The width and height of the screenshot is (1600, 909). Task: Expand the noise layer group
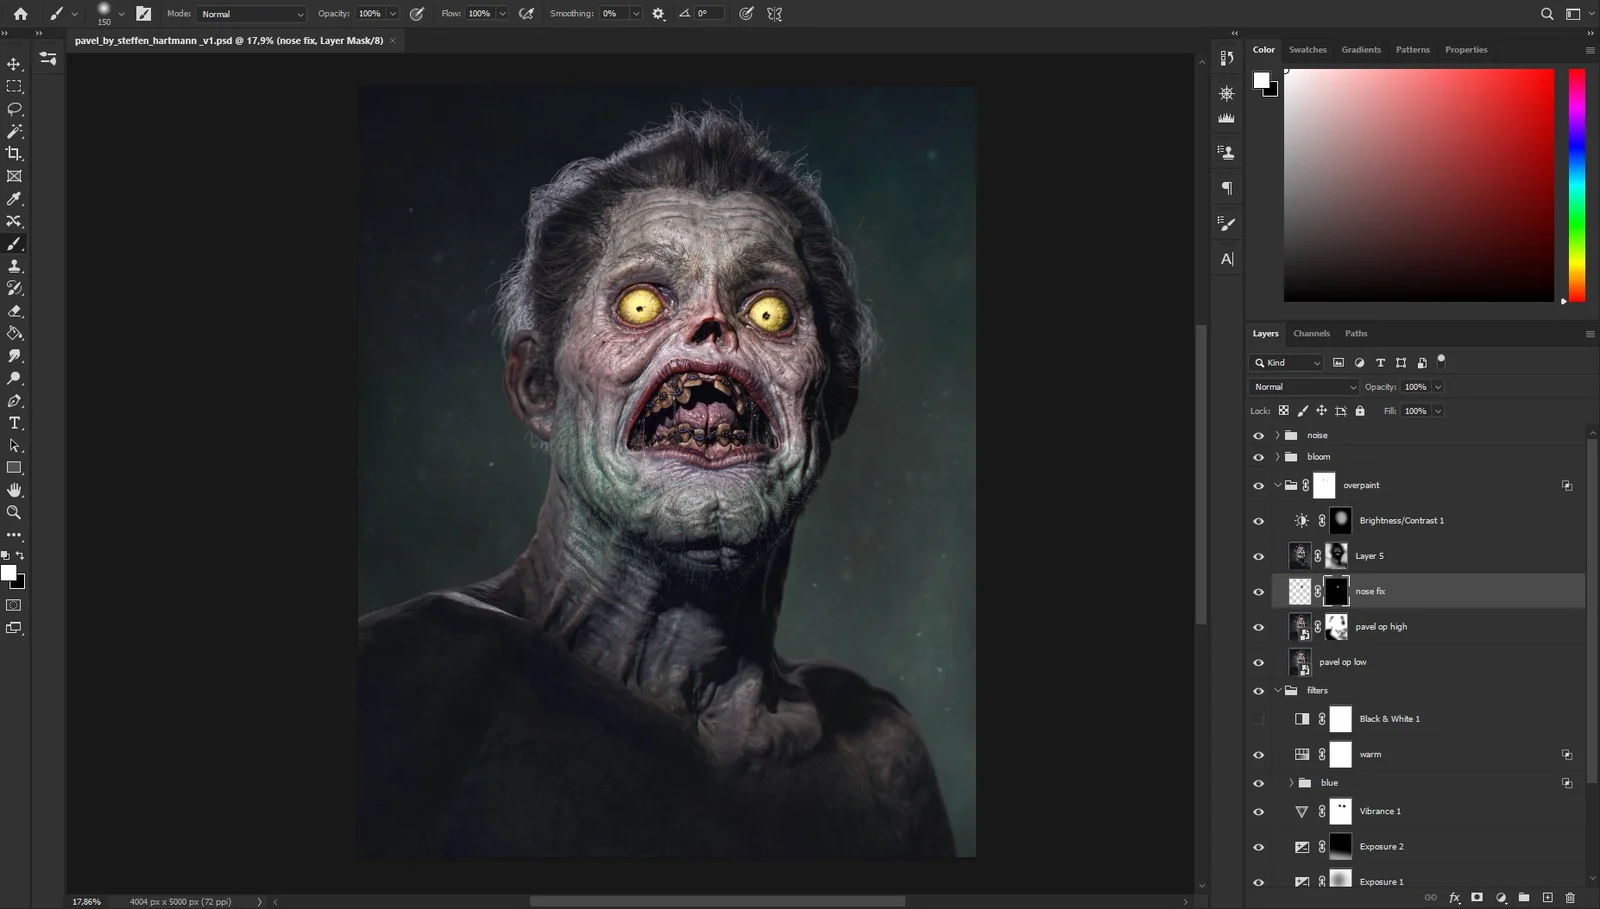pos(1277,435)
